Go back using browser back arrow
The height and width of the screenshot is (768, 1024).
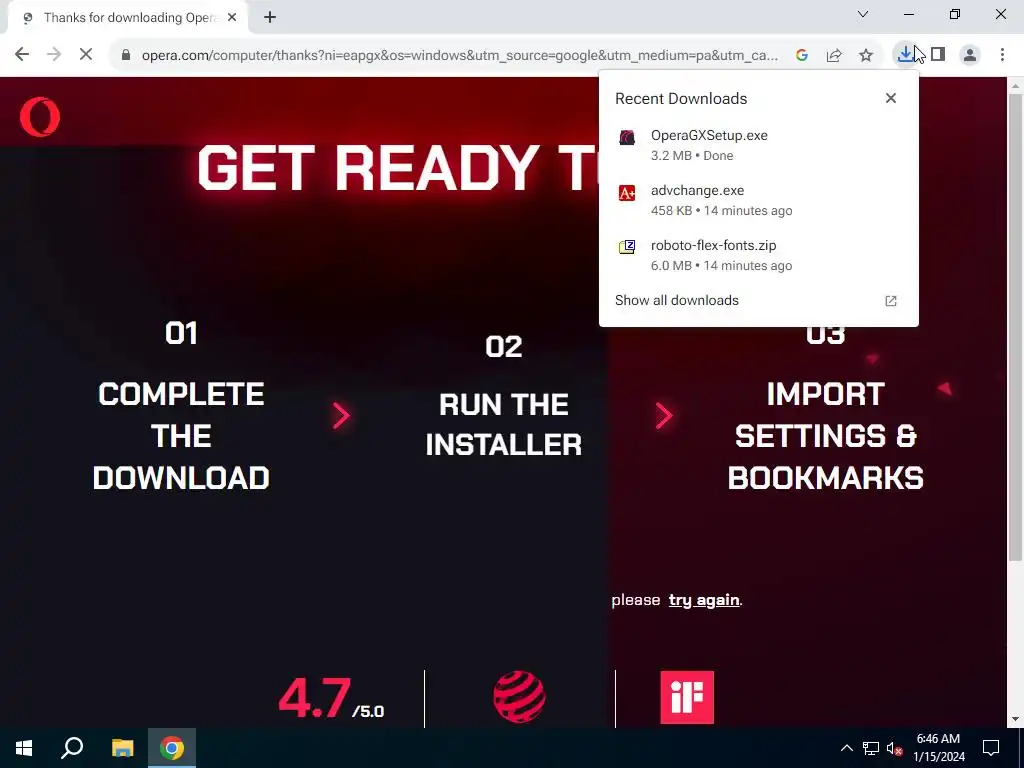(22, 55)
